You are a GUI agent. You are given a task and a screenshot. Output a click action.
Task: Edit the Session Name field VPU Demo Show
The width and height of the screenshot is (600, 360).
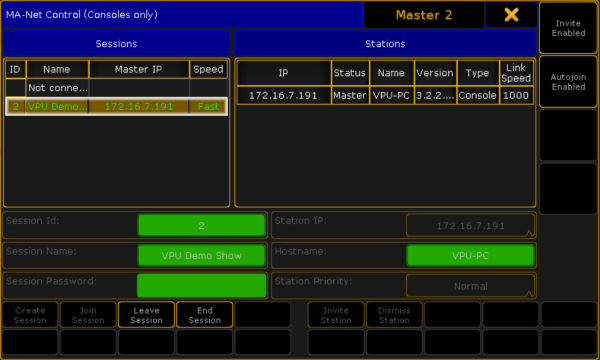click(202, 255)
